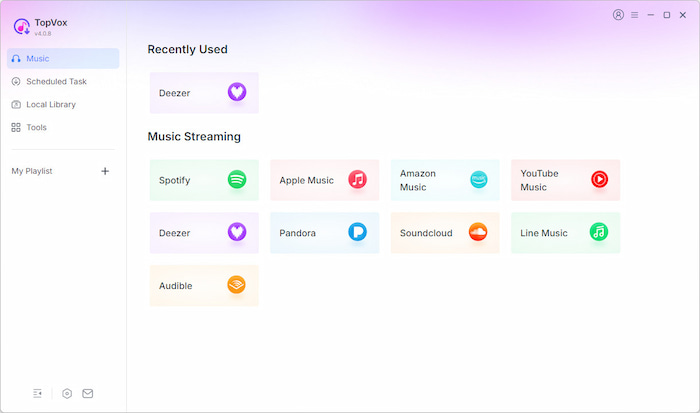Maximize the TopVox window
This screenshot has height=413, width=700.
667,15
